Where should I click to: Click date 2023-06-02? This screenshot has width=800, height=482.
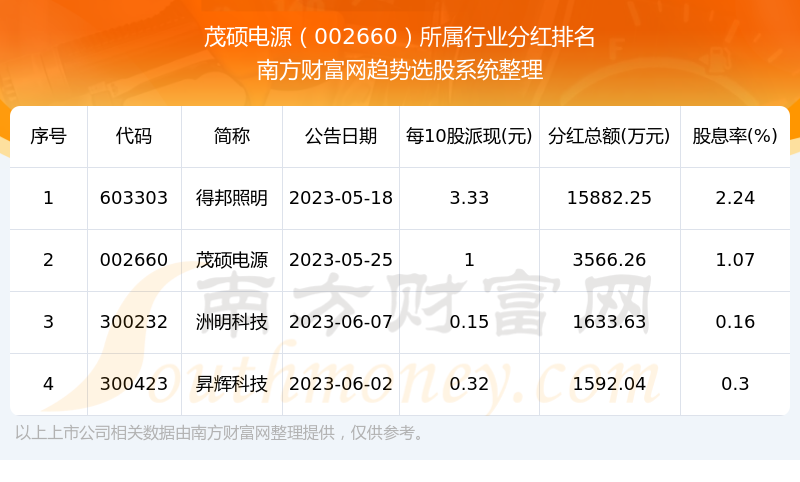point(341,384)
